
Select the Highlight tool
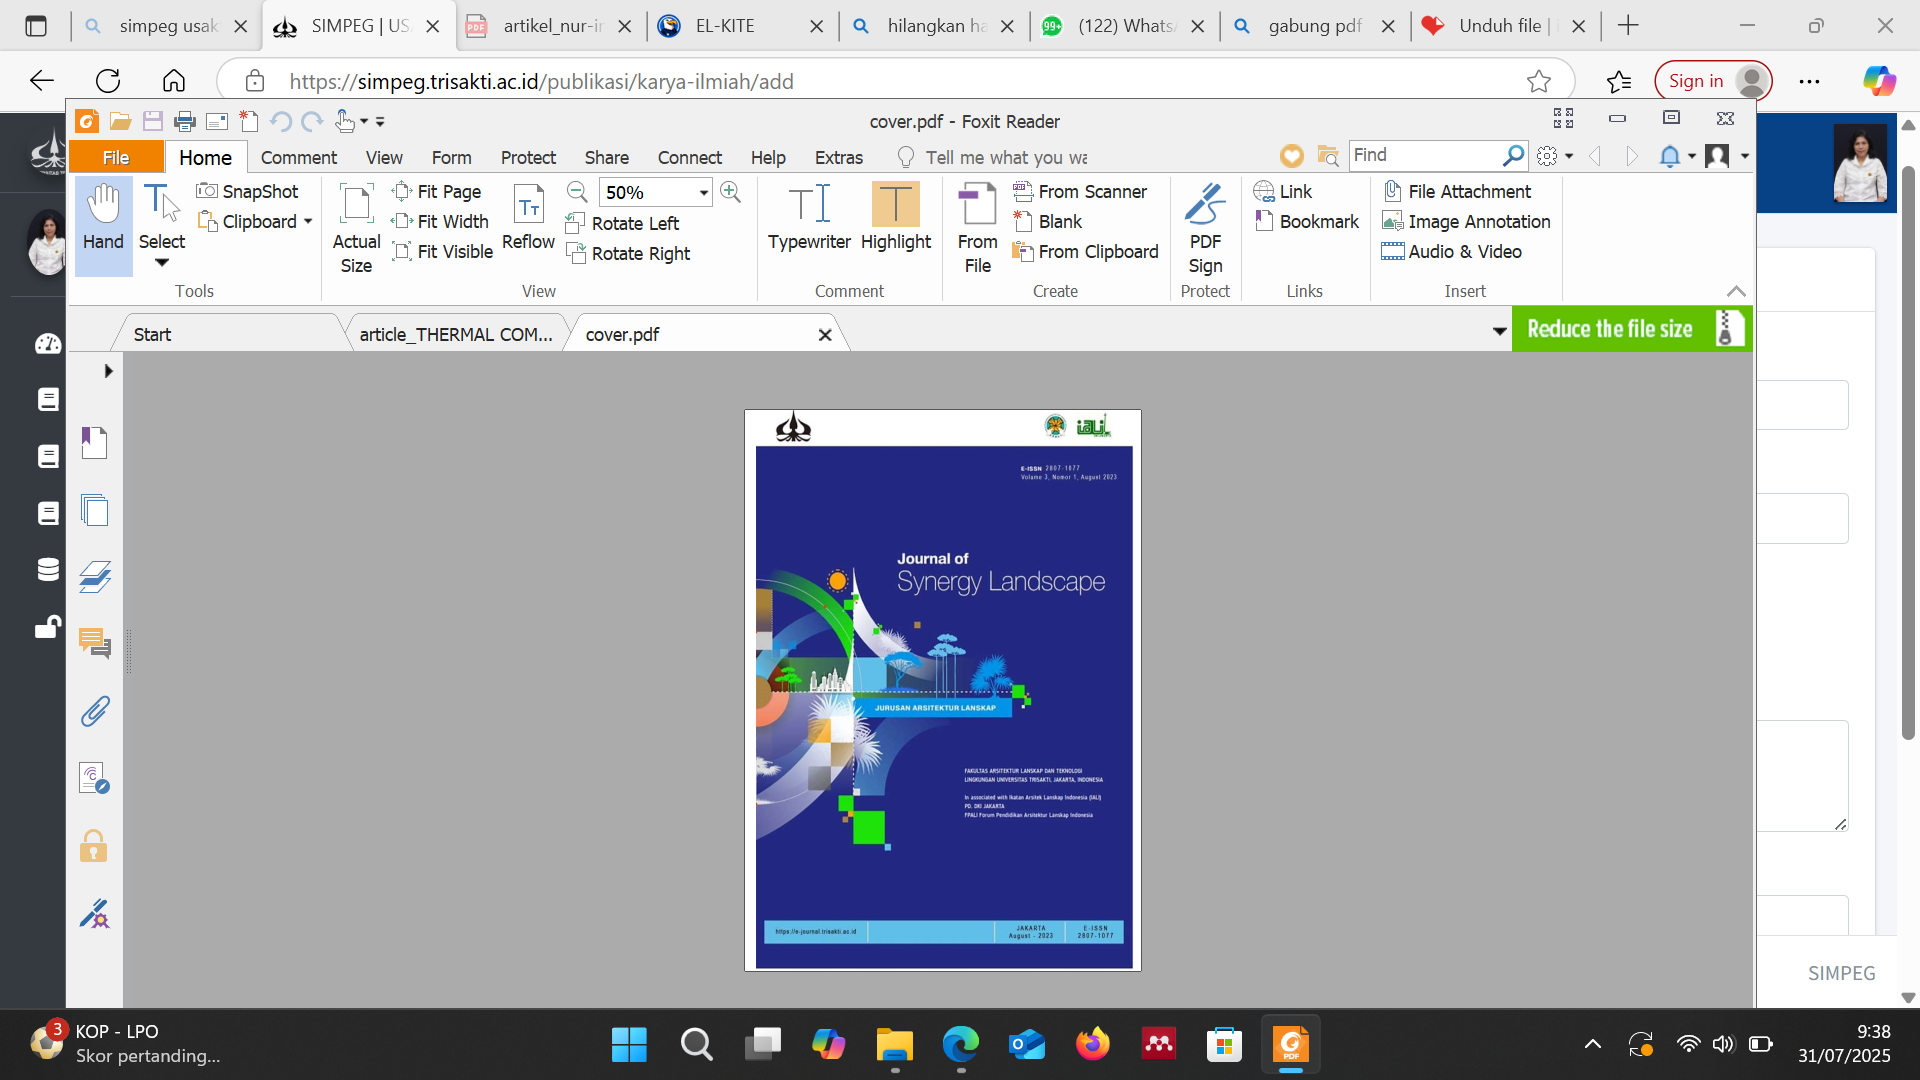895,217
